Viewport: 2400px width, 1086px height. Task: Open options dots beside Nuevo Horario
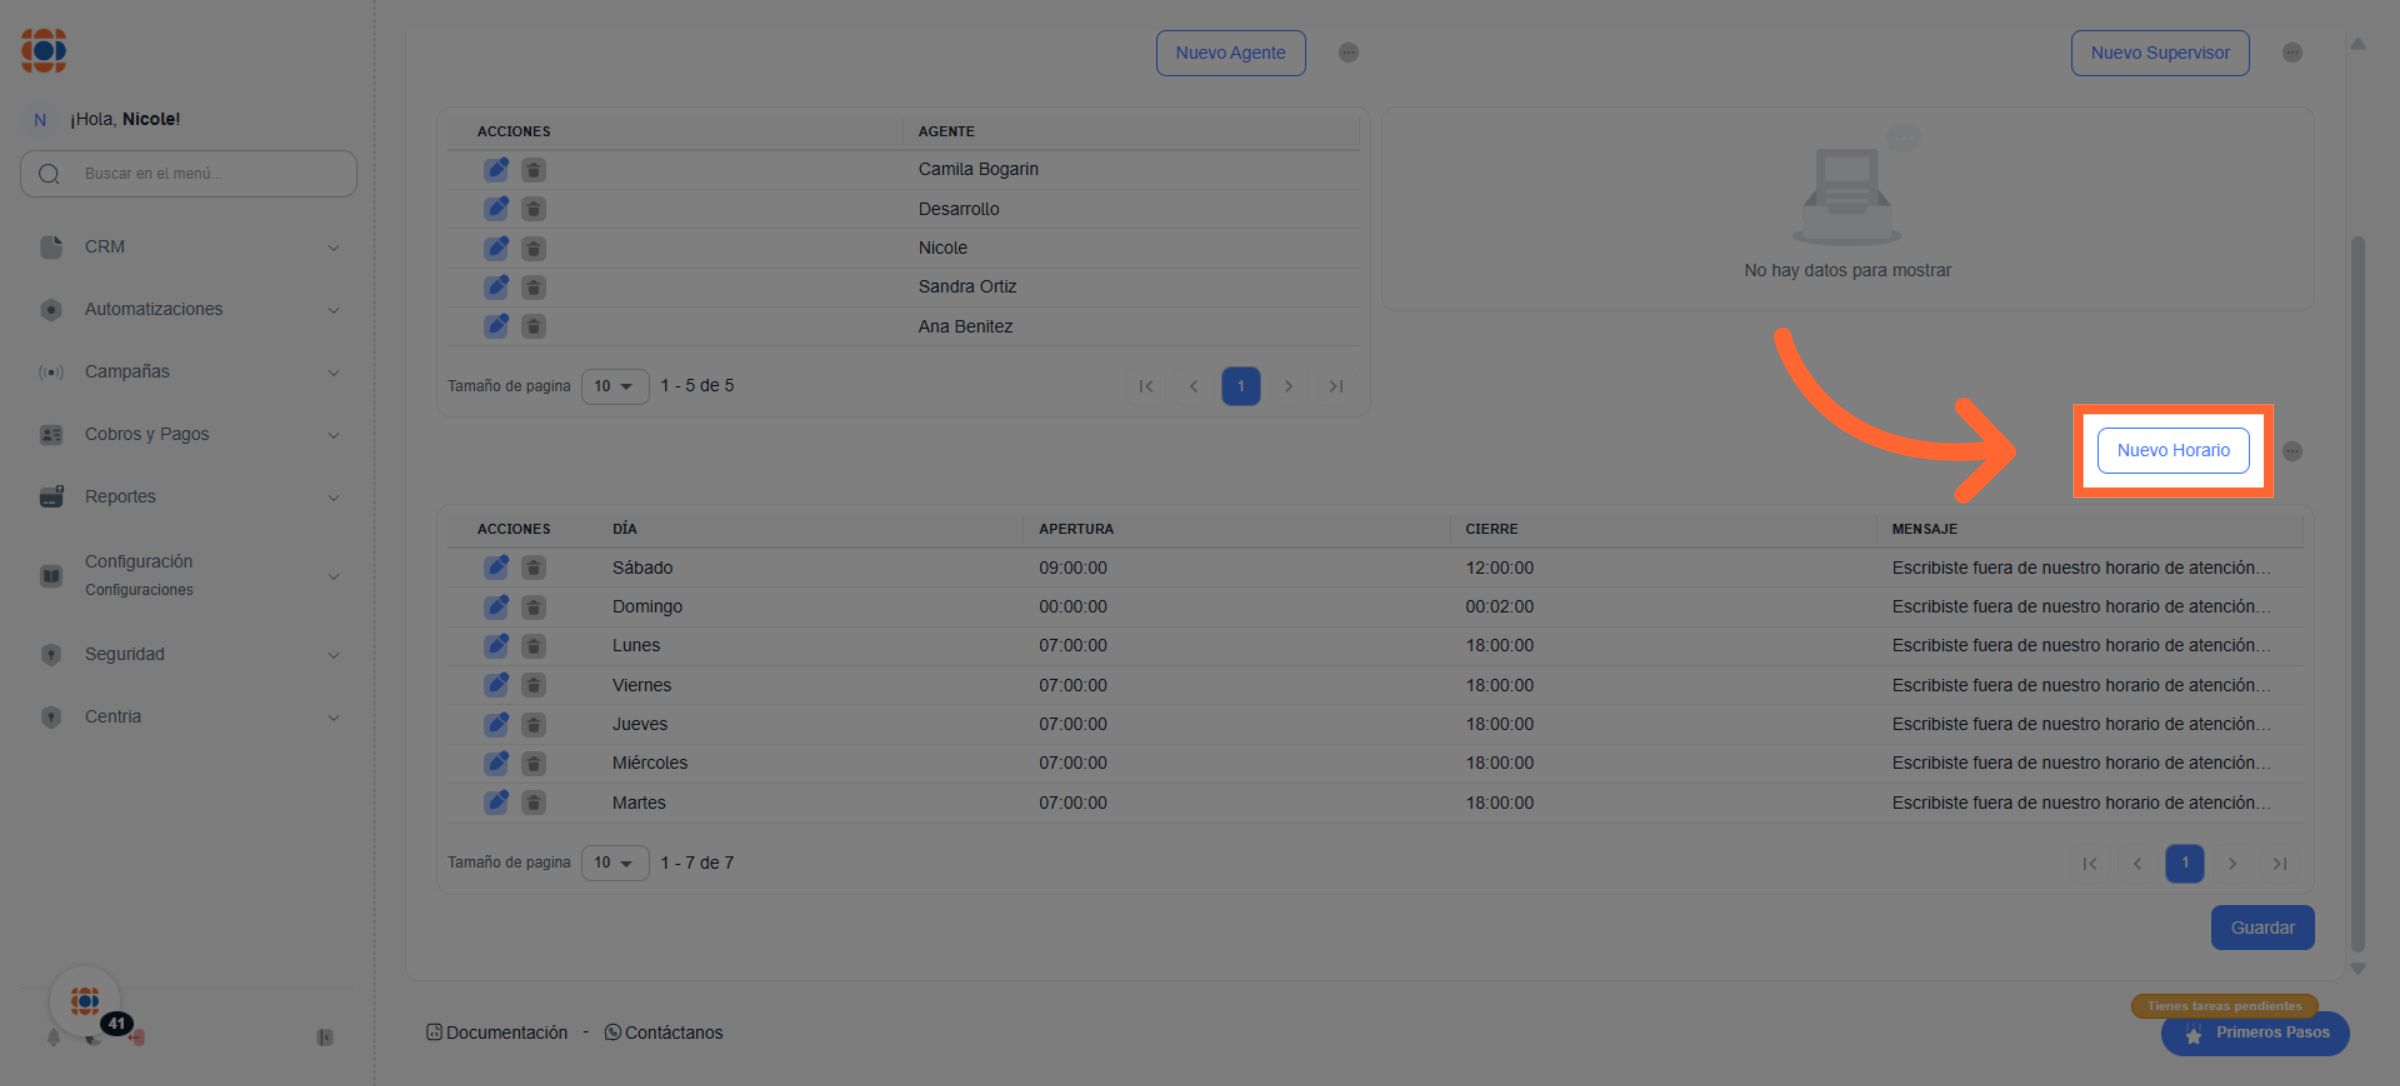point(2292,451)
